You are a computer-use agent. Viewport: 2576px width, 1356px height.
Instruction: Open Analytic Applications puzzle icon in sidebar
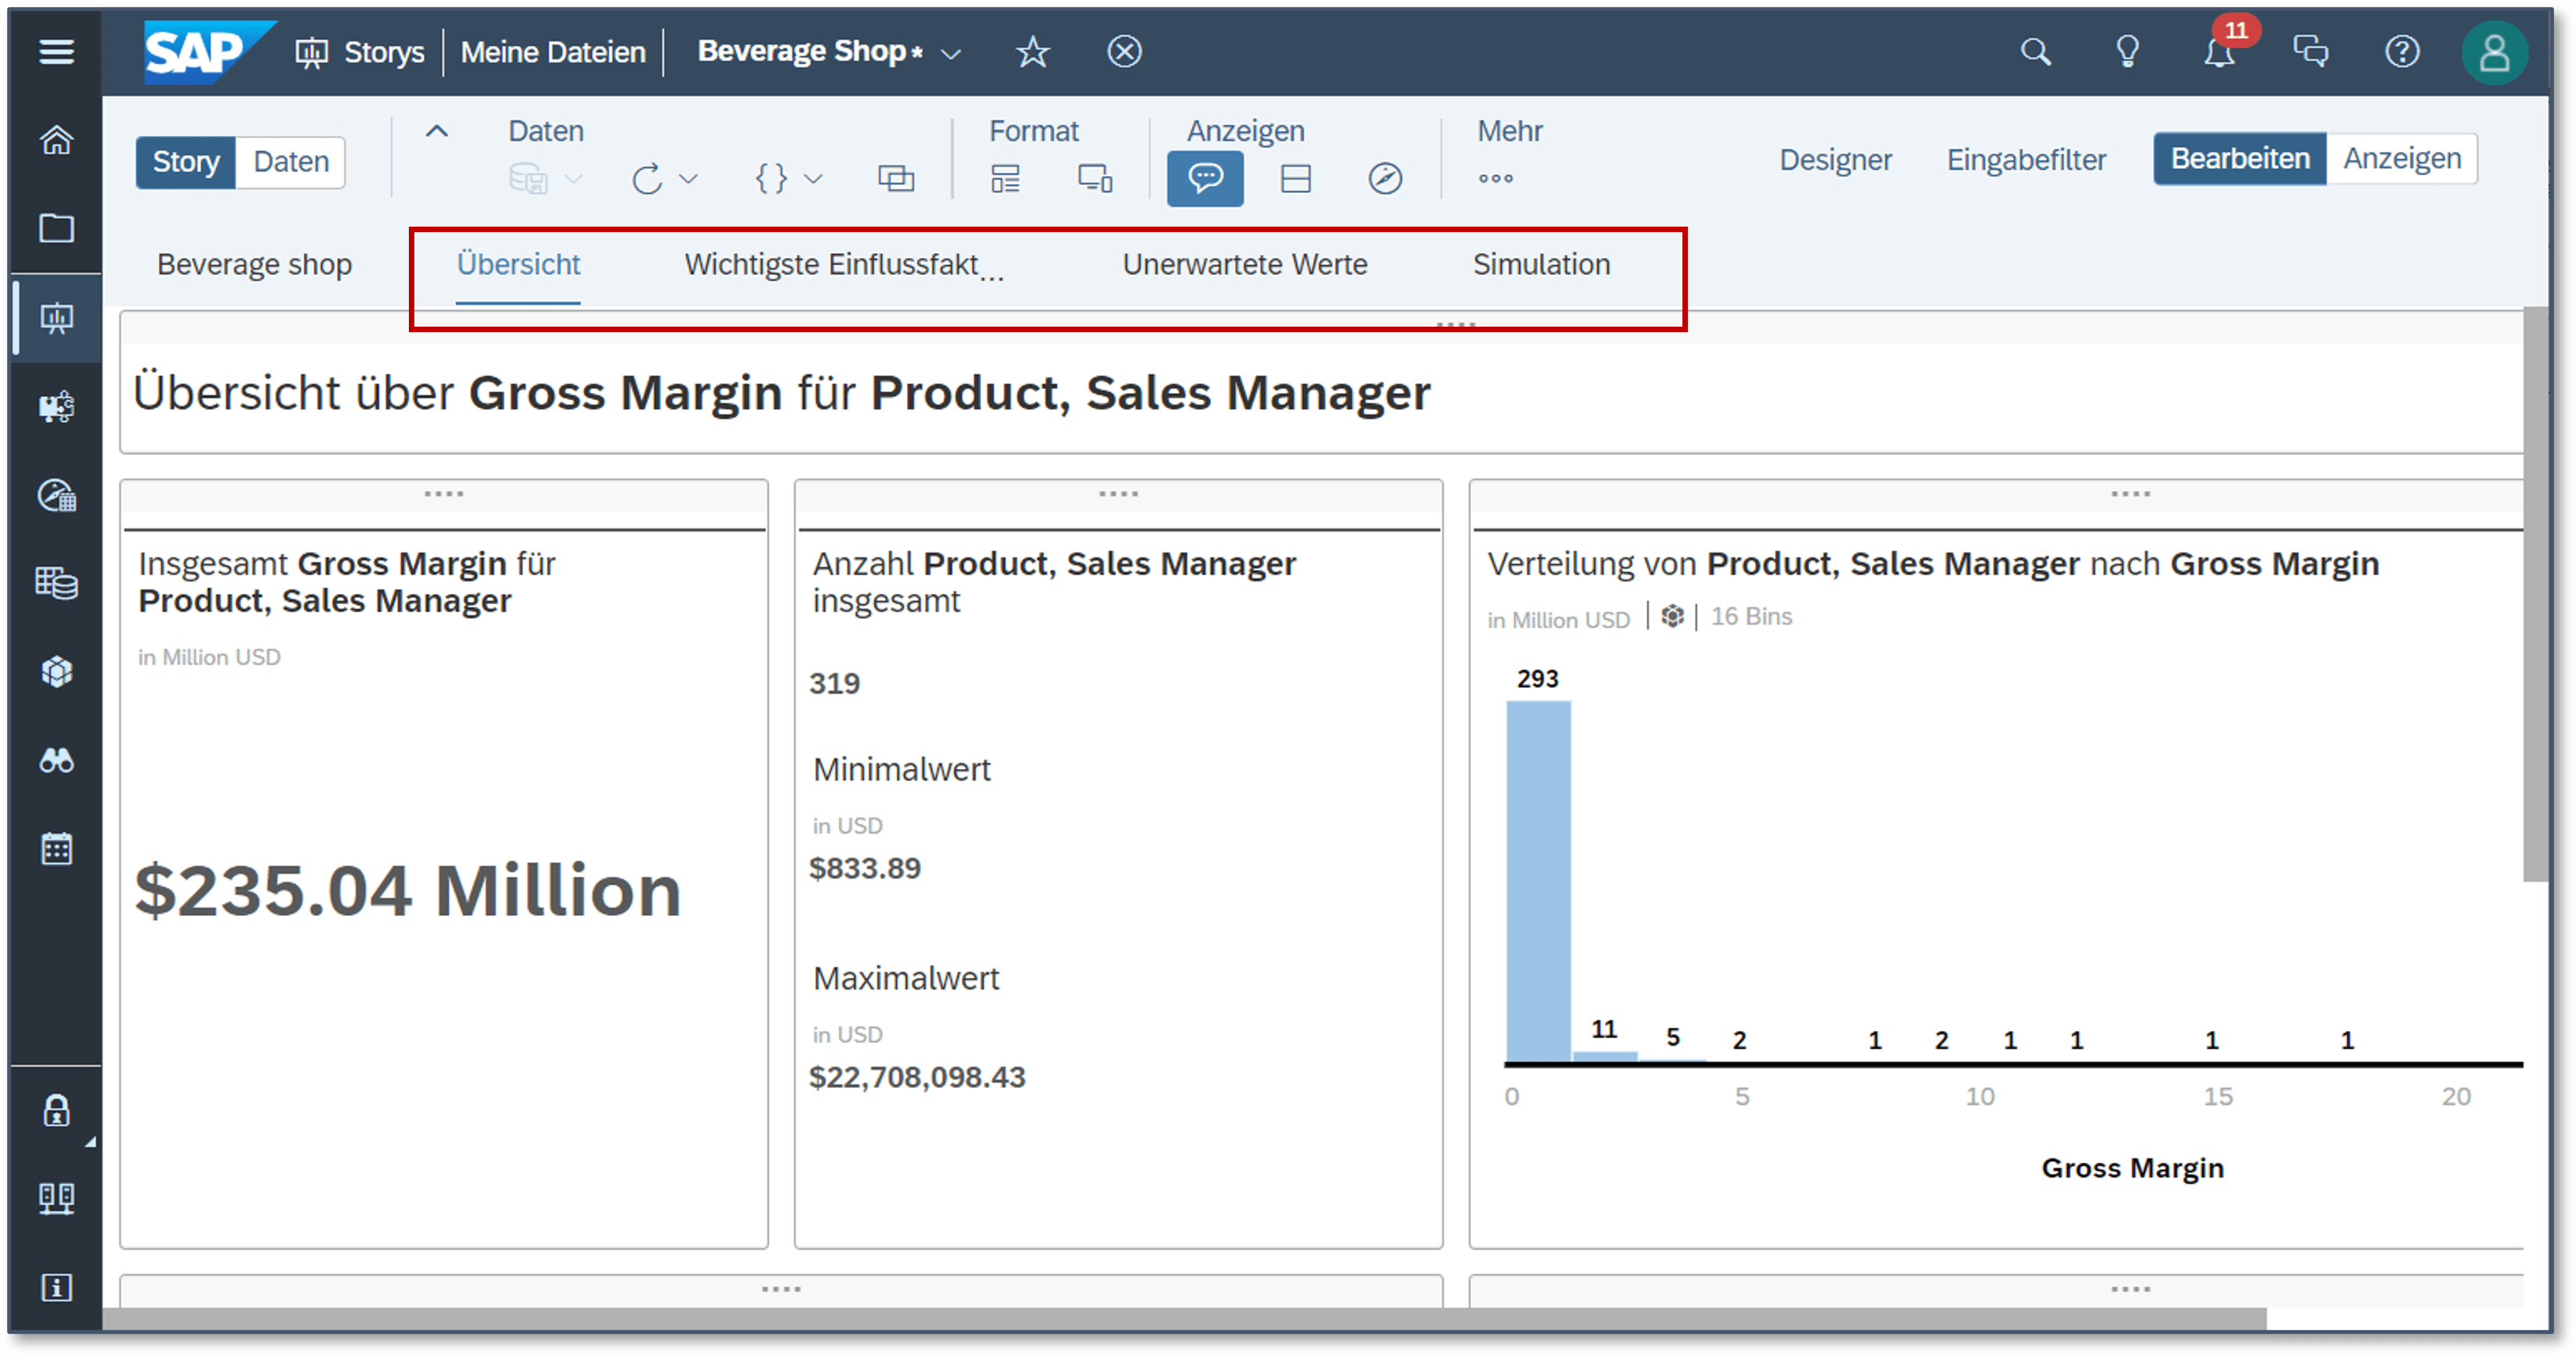click(x=56, y=406)
